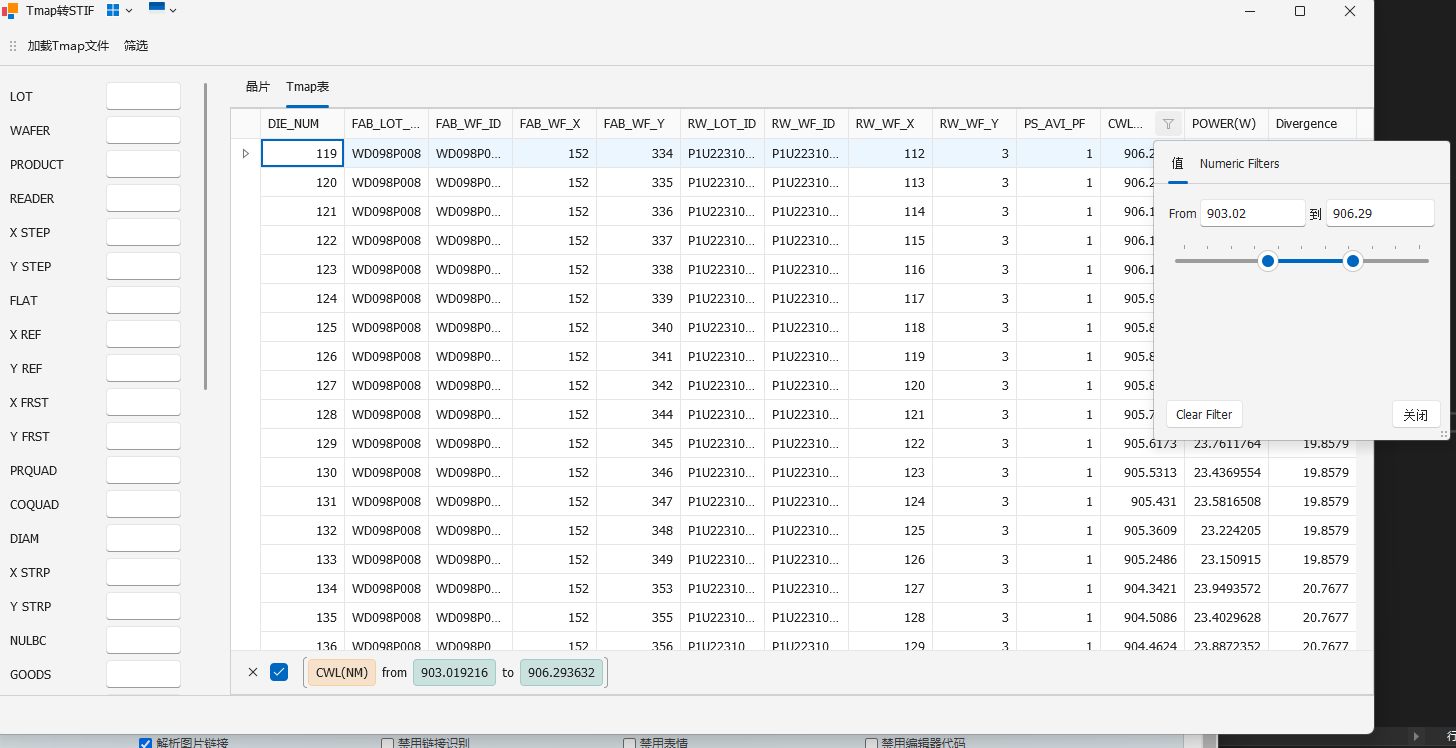Click the left panel vertical scrollbar

(x=205, y=236)
